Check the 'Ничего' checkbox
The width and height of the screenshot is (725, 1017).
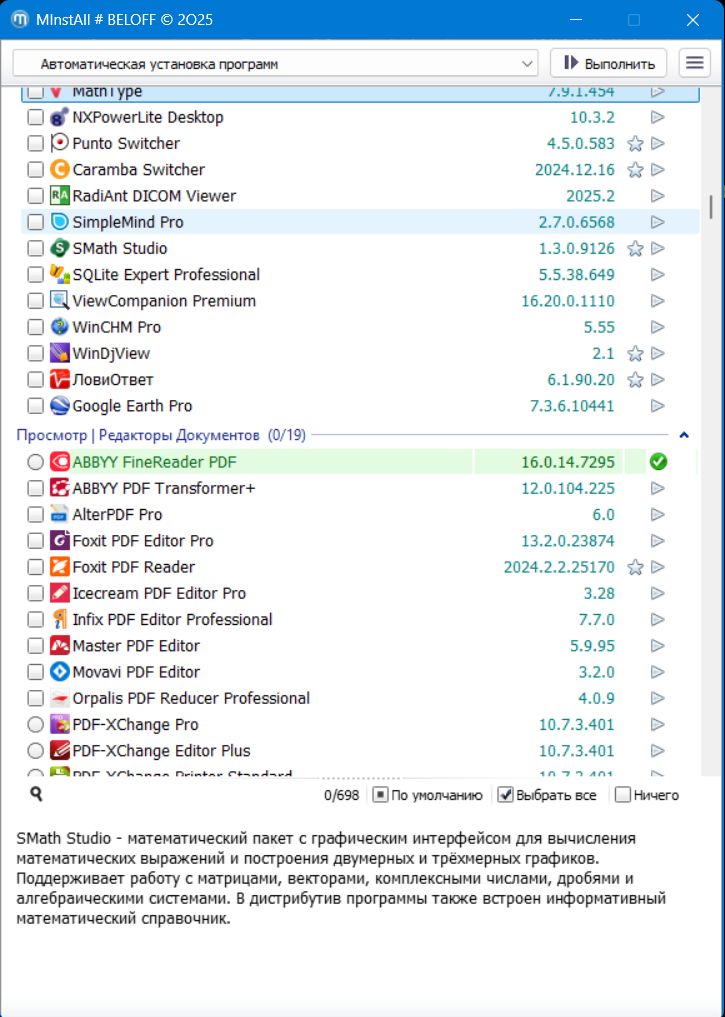click(x=623, y=795)
